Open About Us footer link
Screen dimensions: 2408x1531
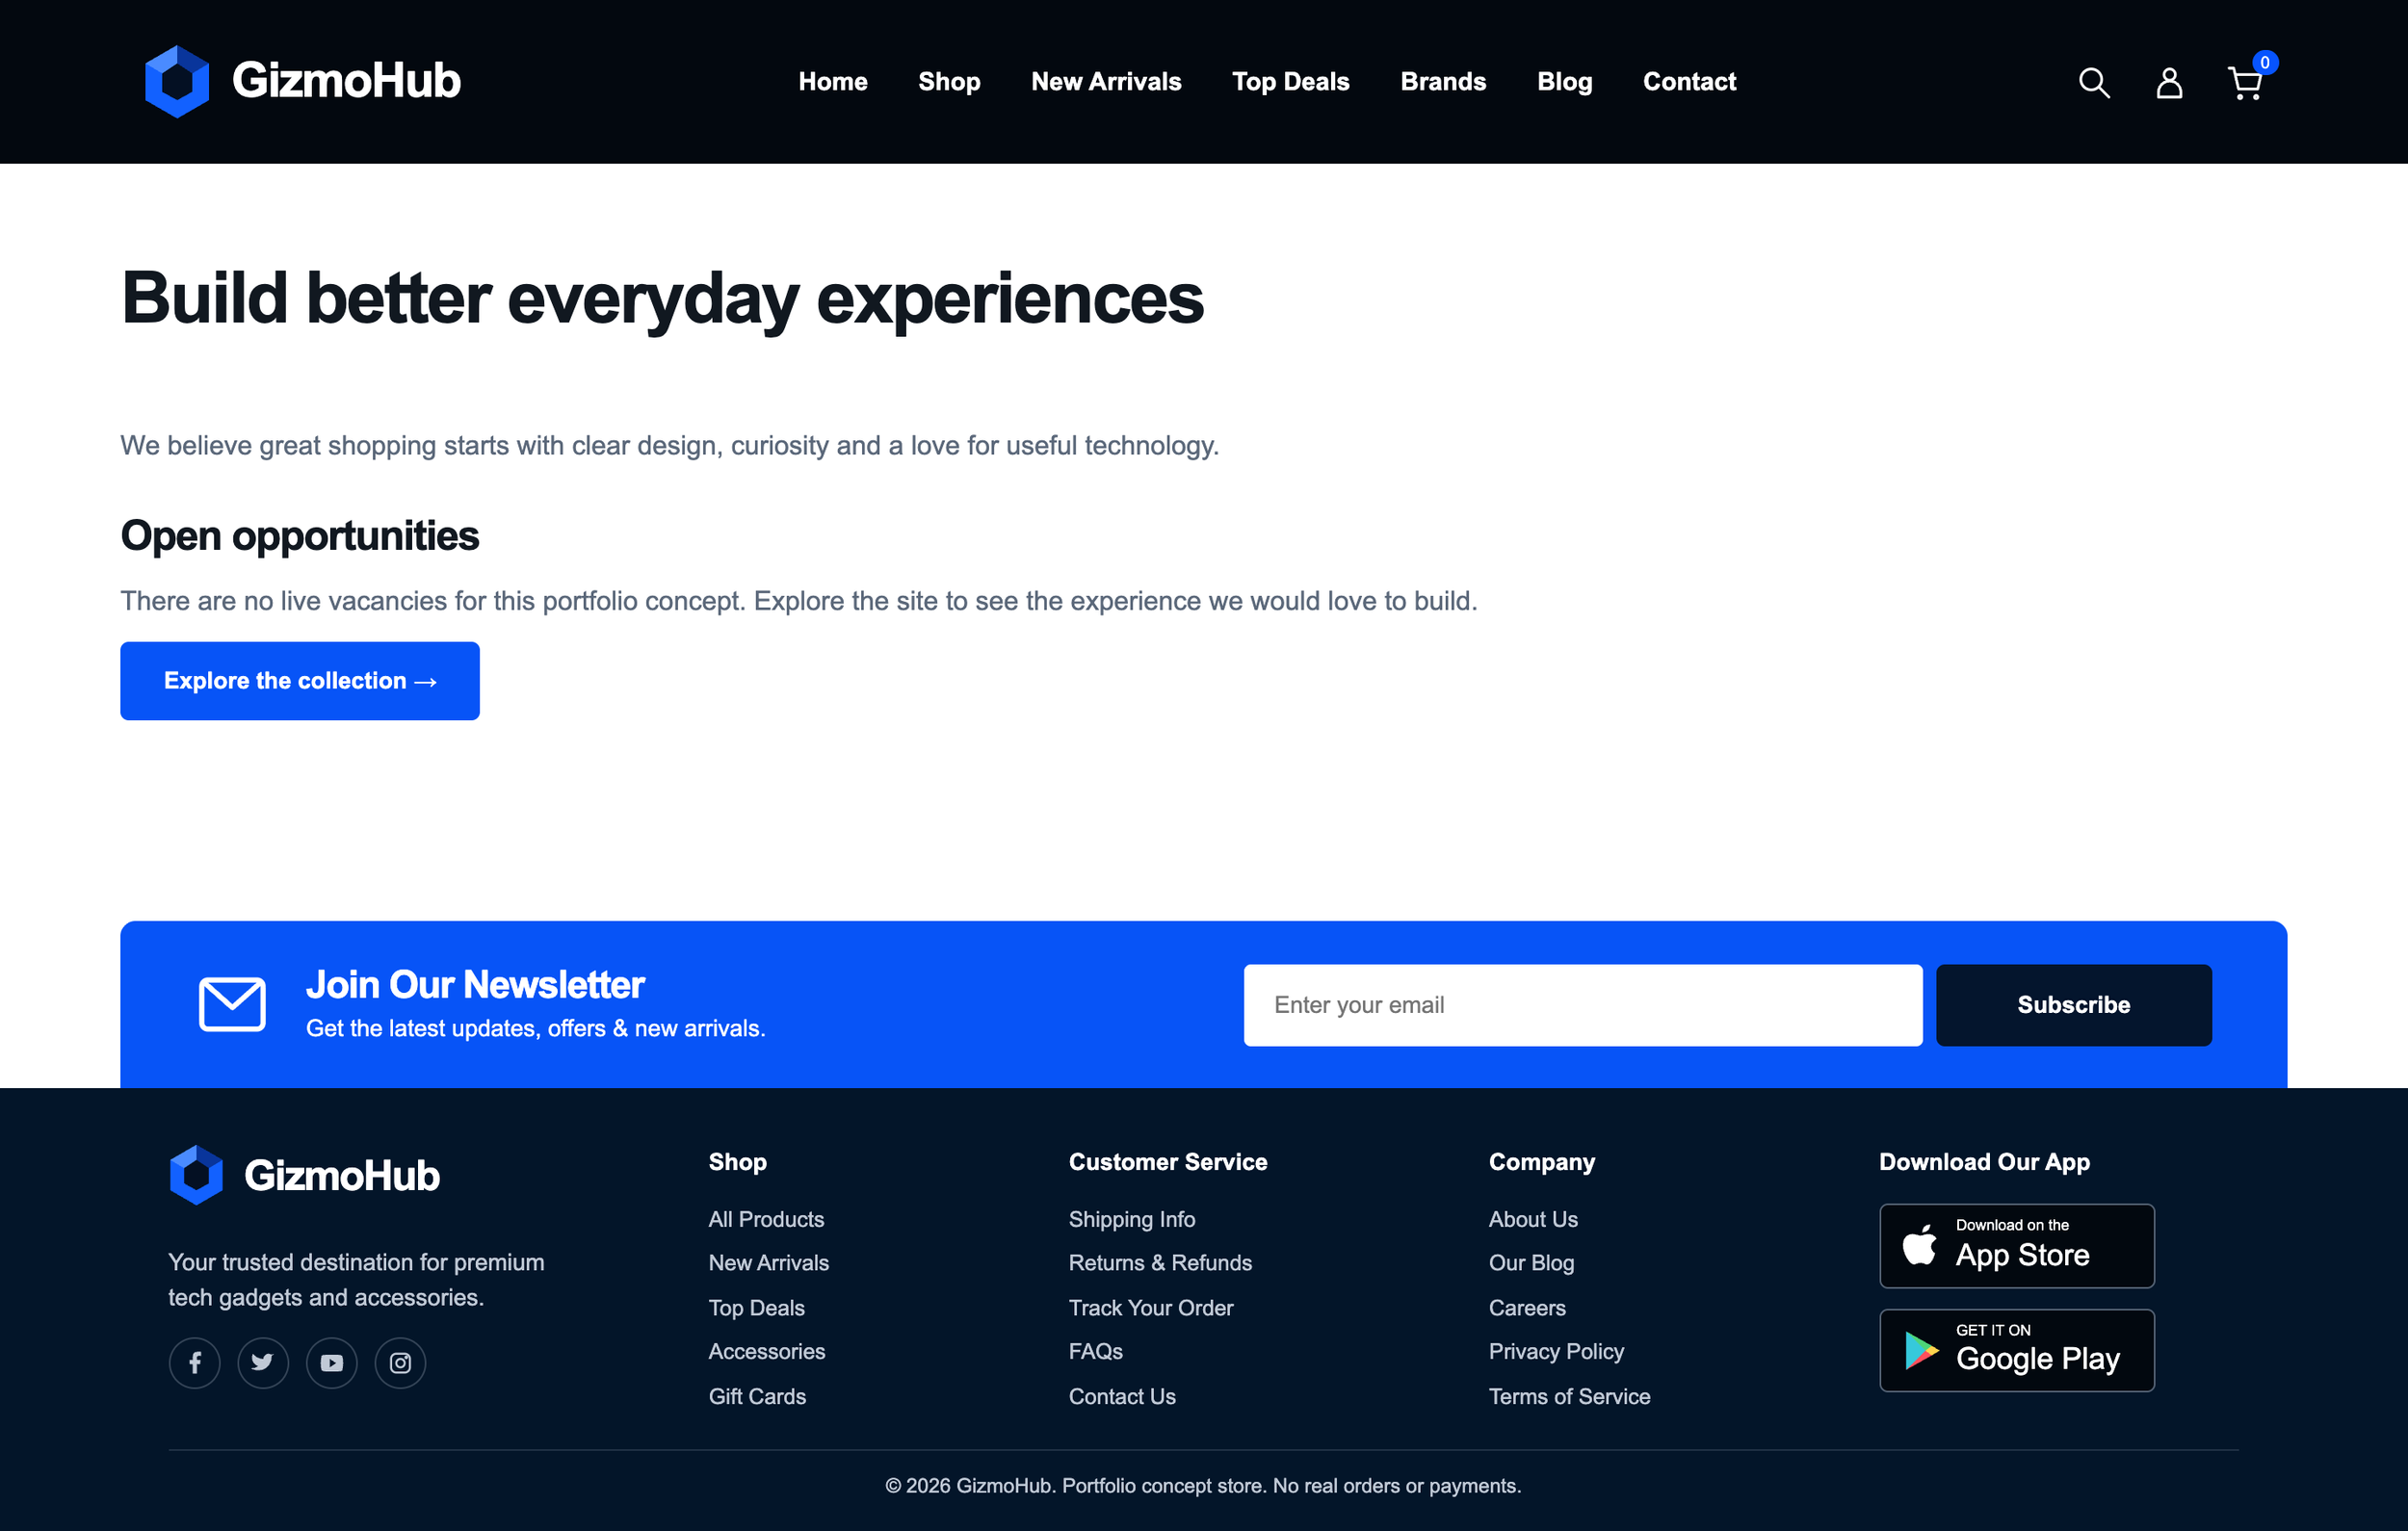pyautogui.click(x=1533, y=1219)
